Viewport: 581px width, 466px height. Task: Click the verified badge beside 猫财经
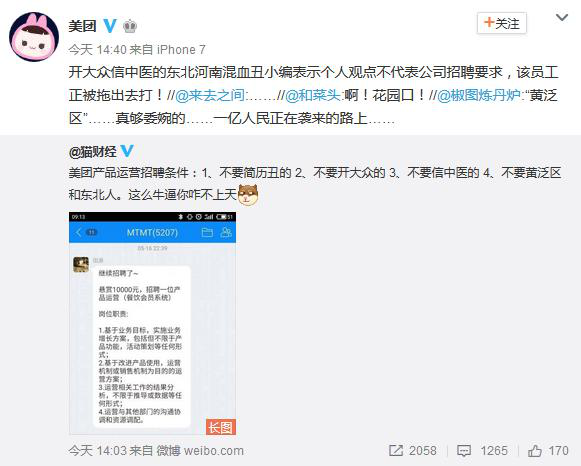(x=127, y=151)
